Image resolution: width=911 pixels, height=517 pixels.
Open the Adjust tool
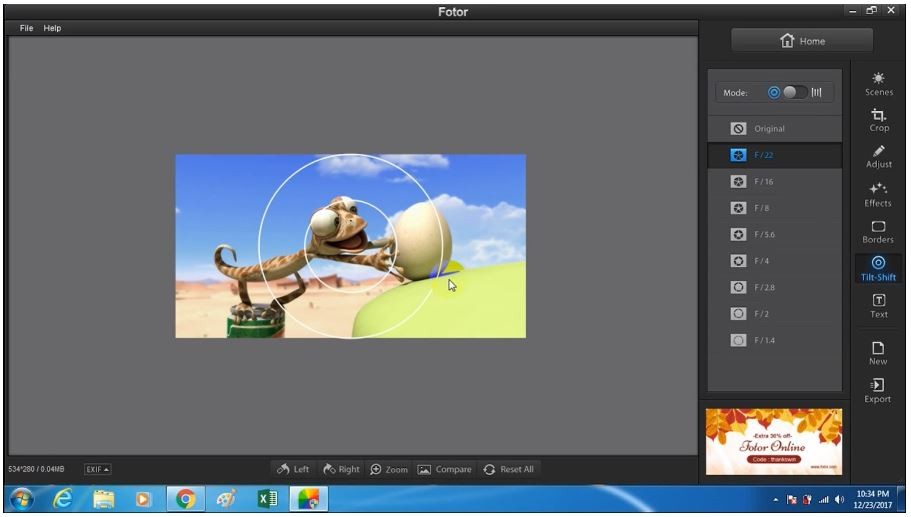(x=878, y=156)
